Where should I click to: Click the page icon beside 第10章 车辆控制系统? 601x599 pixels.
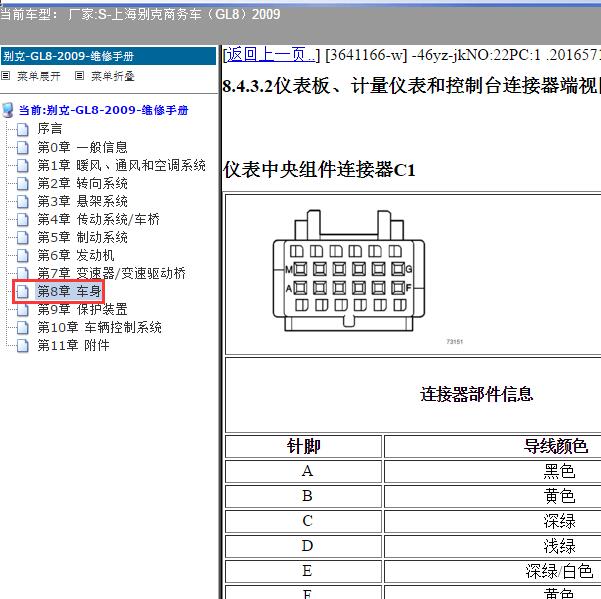[x=23, y=328]
